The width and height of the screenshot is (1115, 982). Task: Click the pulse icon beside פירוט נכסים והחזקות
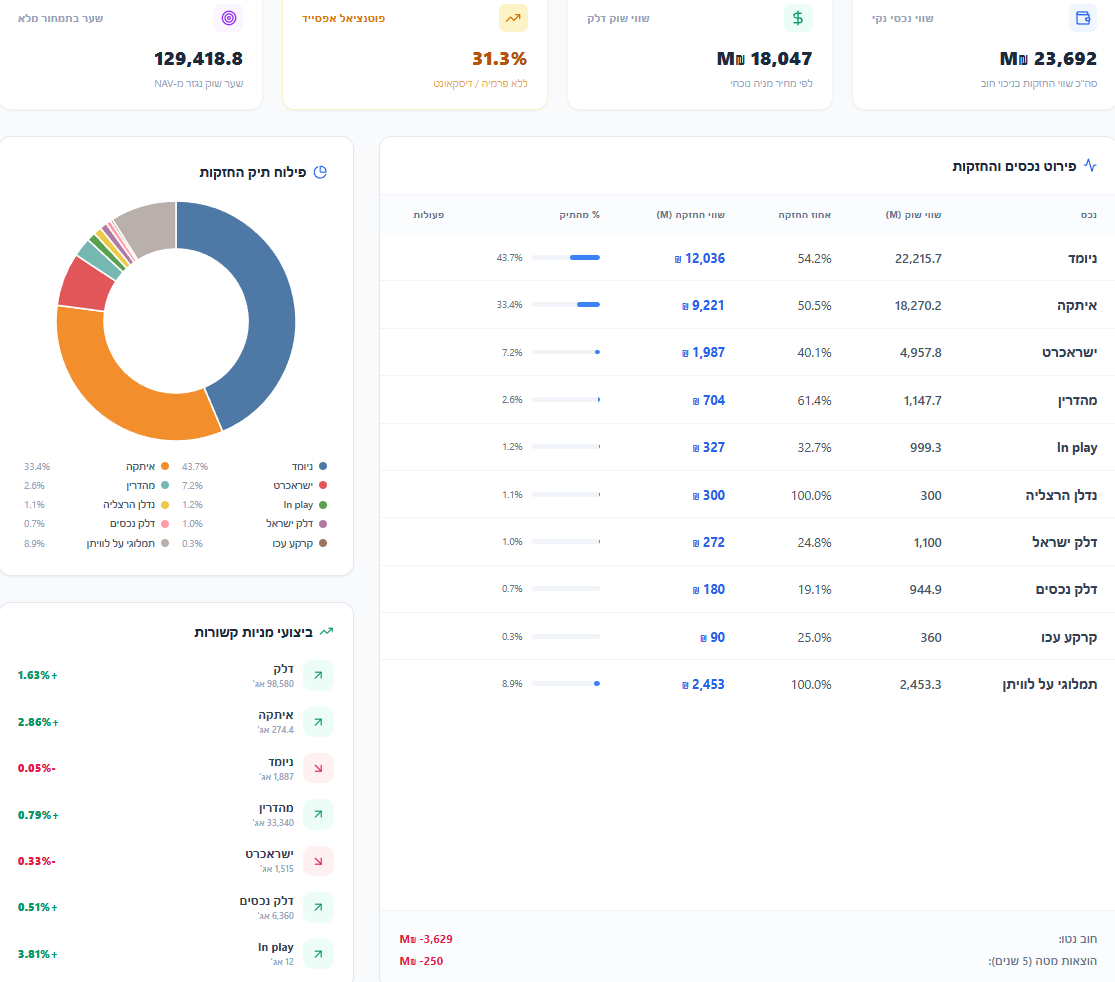pos(1090,166)
